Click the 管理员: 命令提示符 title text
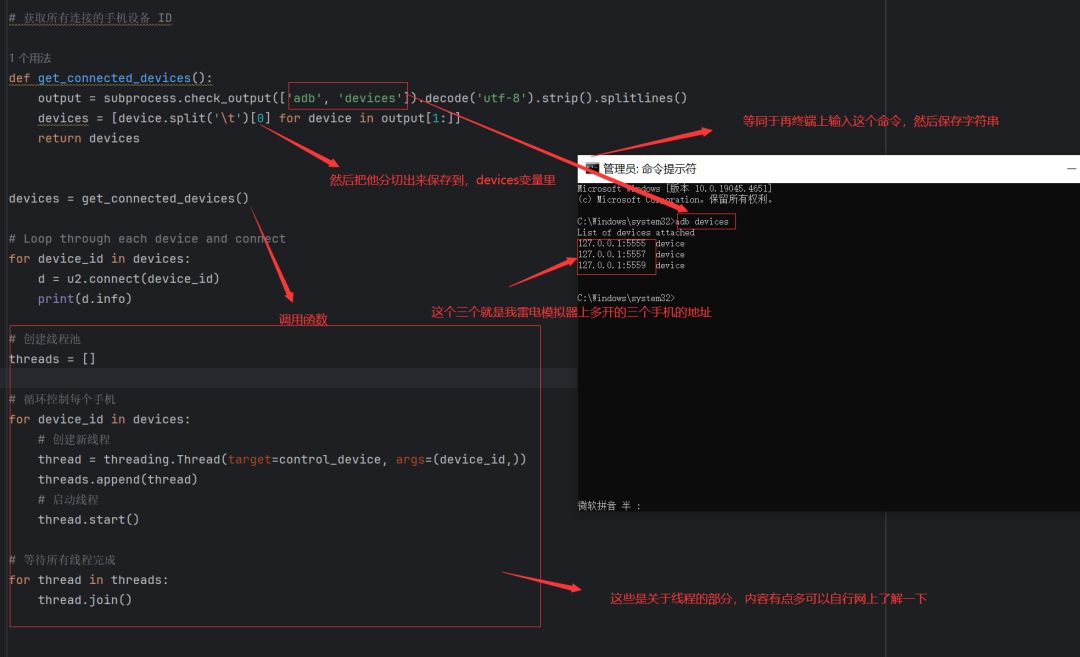 (650, 169)
